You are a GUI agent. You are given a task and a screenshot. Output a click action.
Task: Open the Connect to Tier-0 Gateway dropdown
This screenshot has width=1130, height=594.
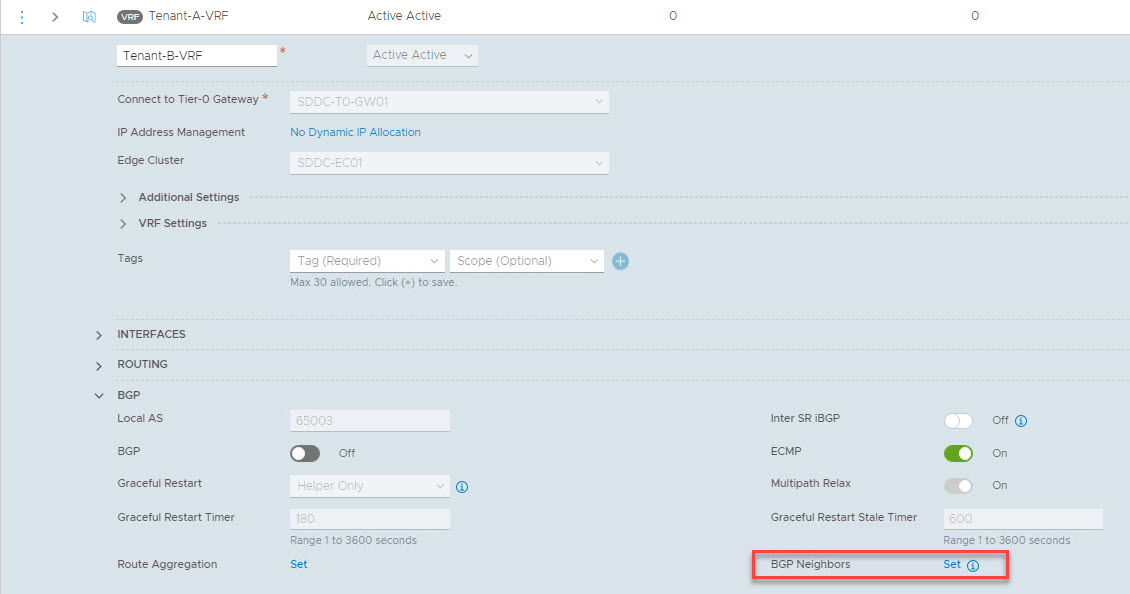(449, 101)
